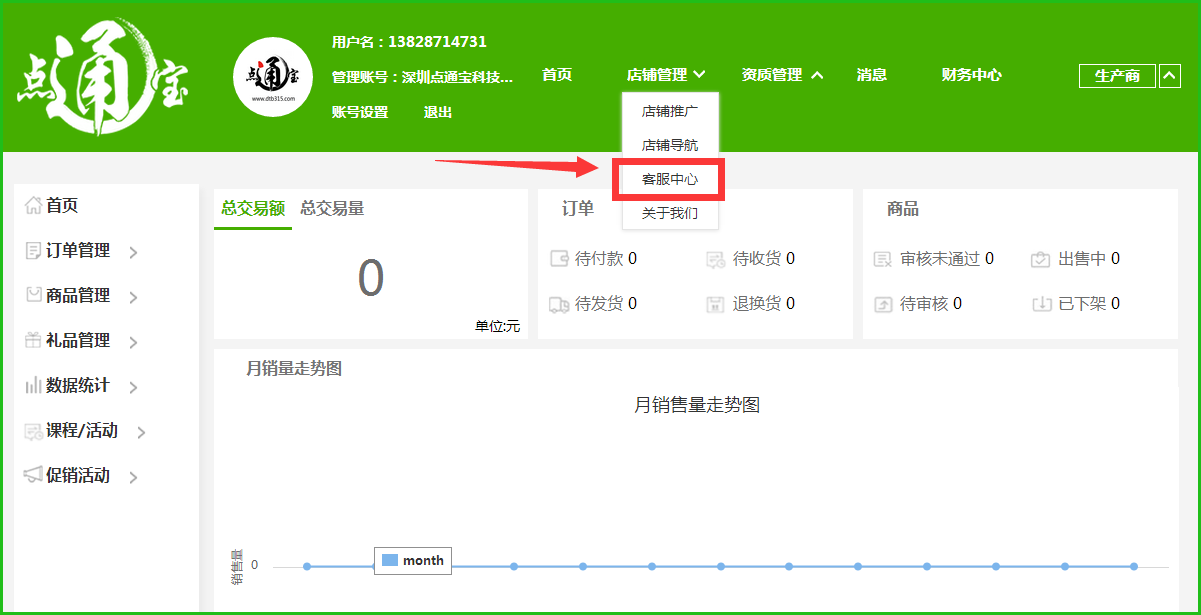Select 客服中心 from the dropdown menu
Screen dimensions: 1201x615
(x=669, y=180)
